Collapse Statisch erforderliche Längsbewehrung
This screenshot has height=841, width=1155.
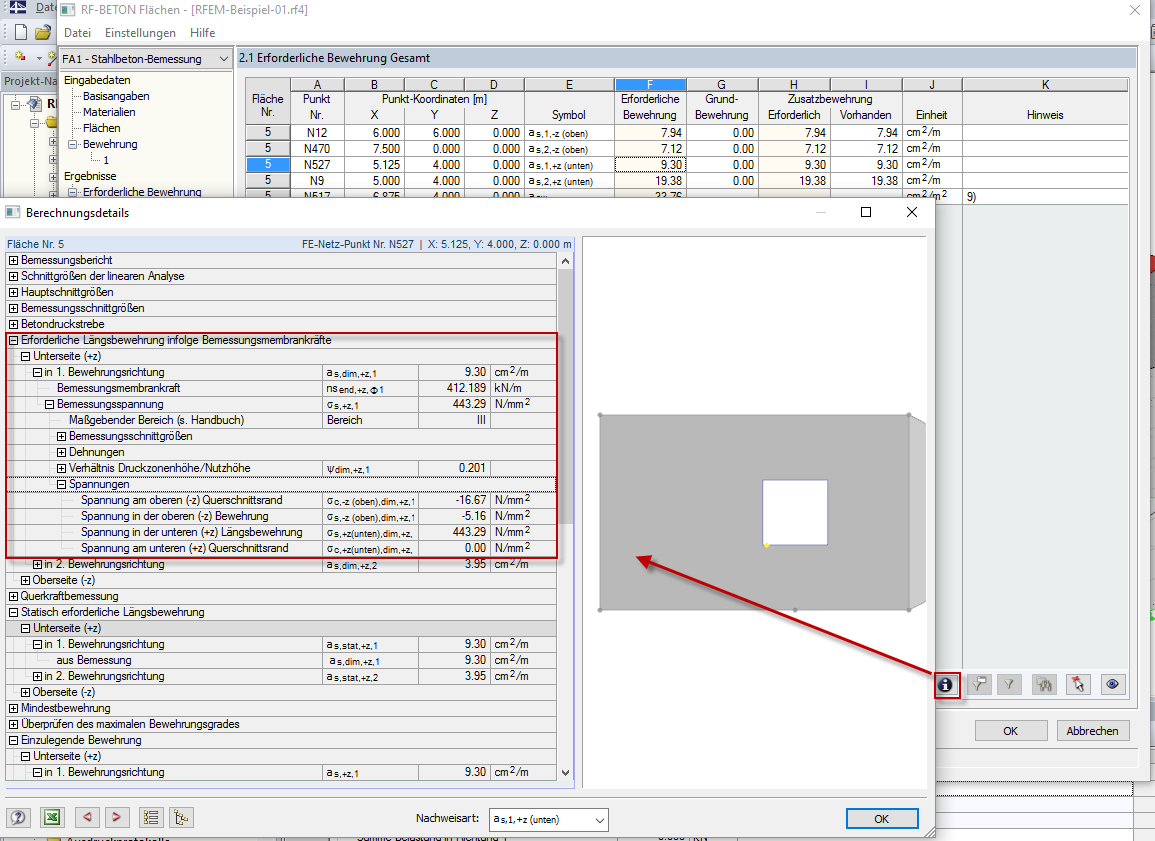tap(13, 612)
